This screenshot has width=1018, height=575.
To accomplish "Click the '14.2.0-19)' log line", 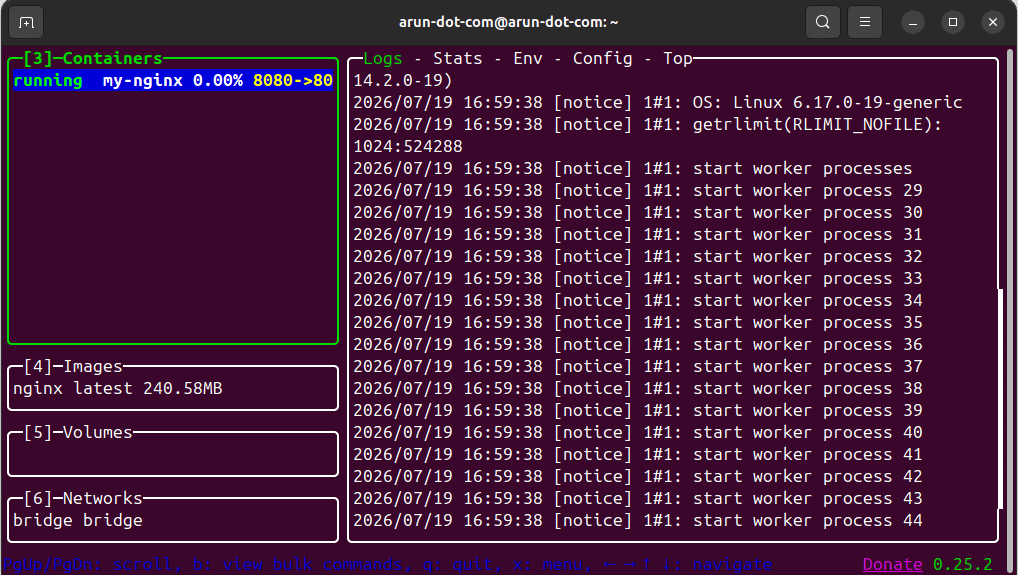I will coord(403,80).
